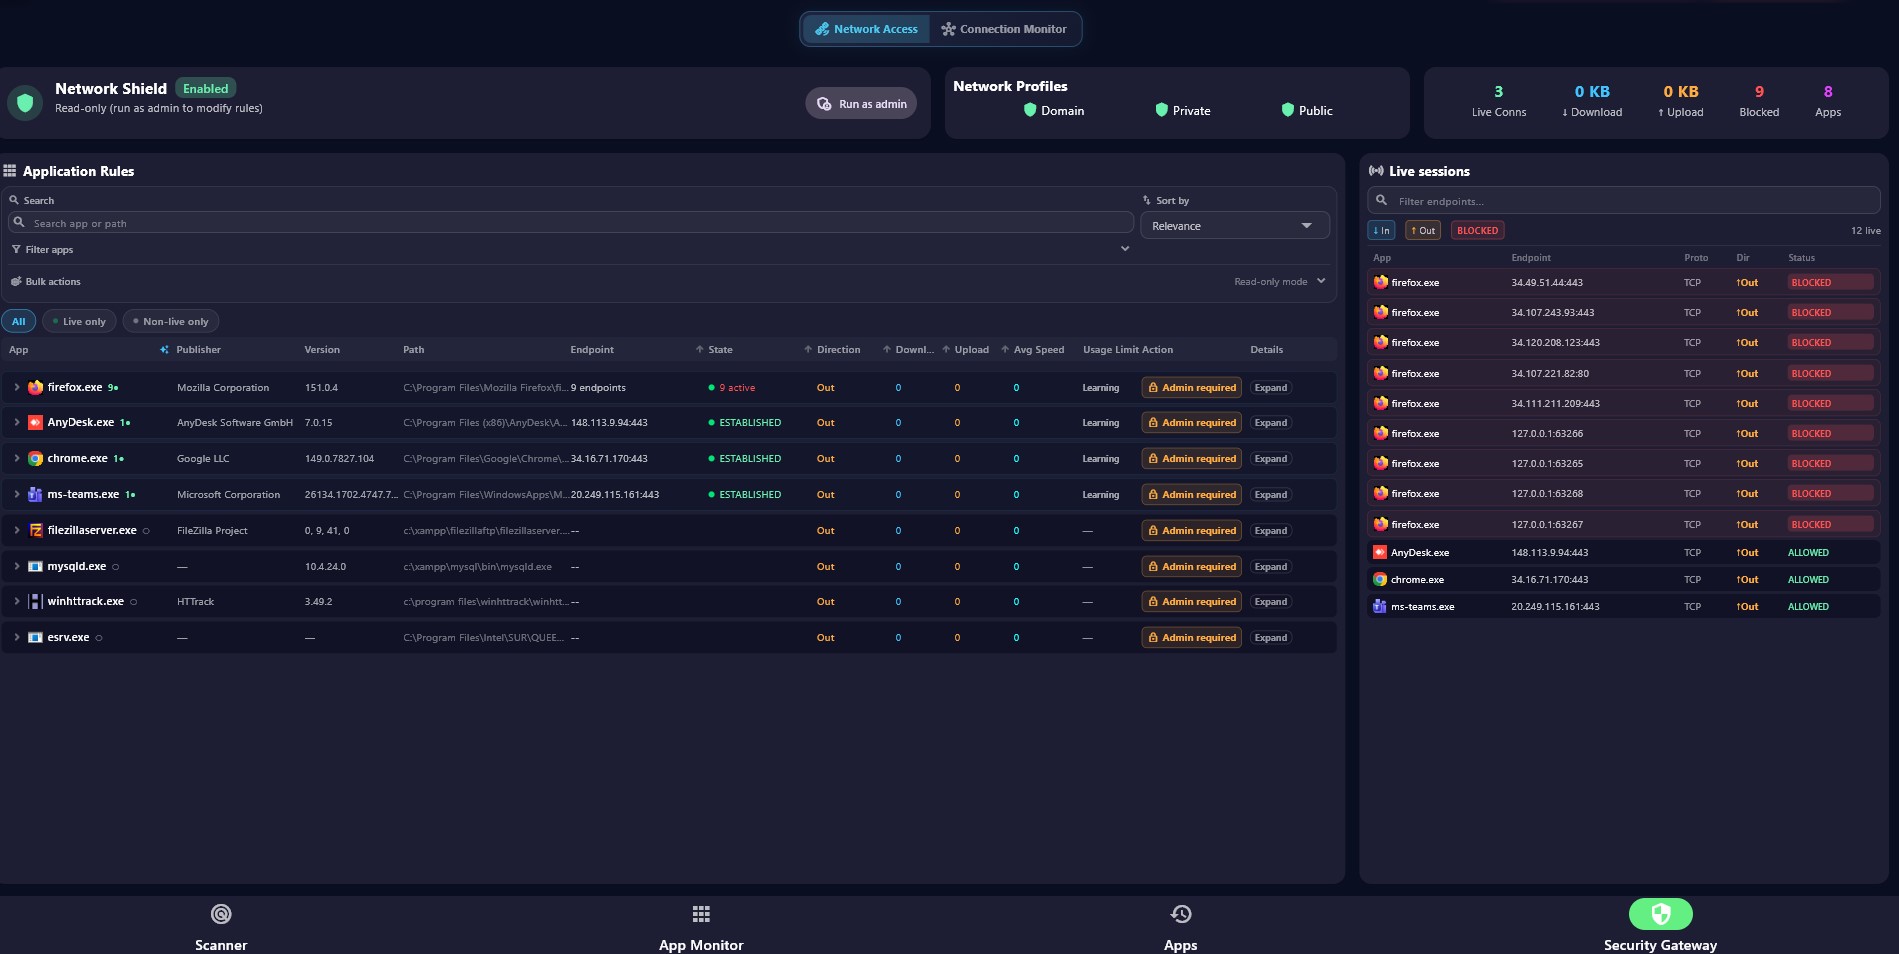Open the Scanner section icon
The image size is (1899, 954).
tap(221, 914)
